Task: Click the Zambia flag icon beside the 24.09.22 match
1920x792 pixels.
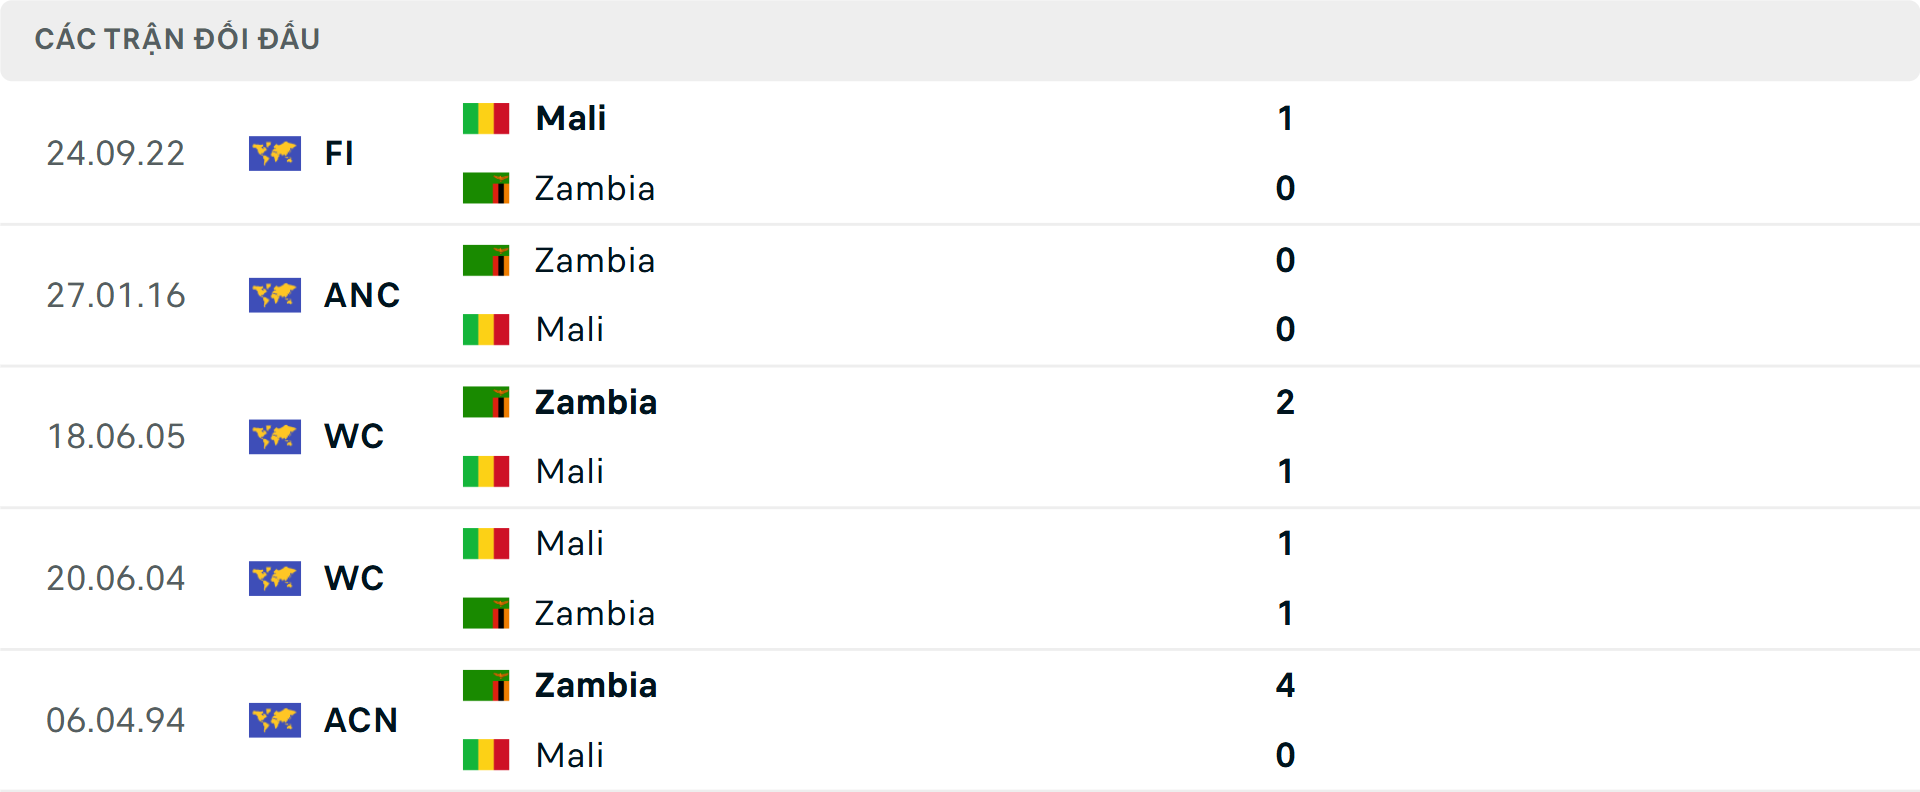Action: (487, 188)
